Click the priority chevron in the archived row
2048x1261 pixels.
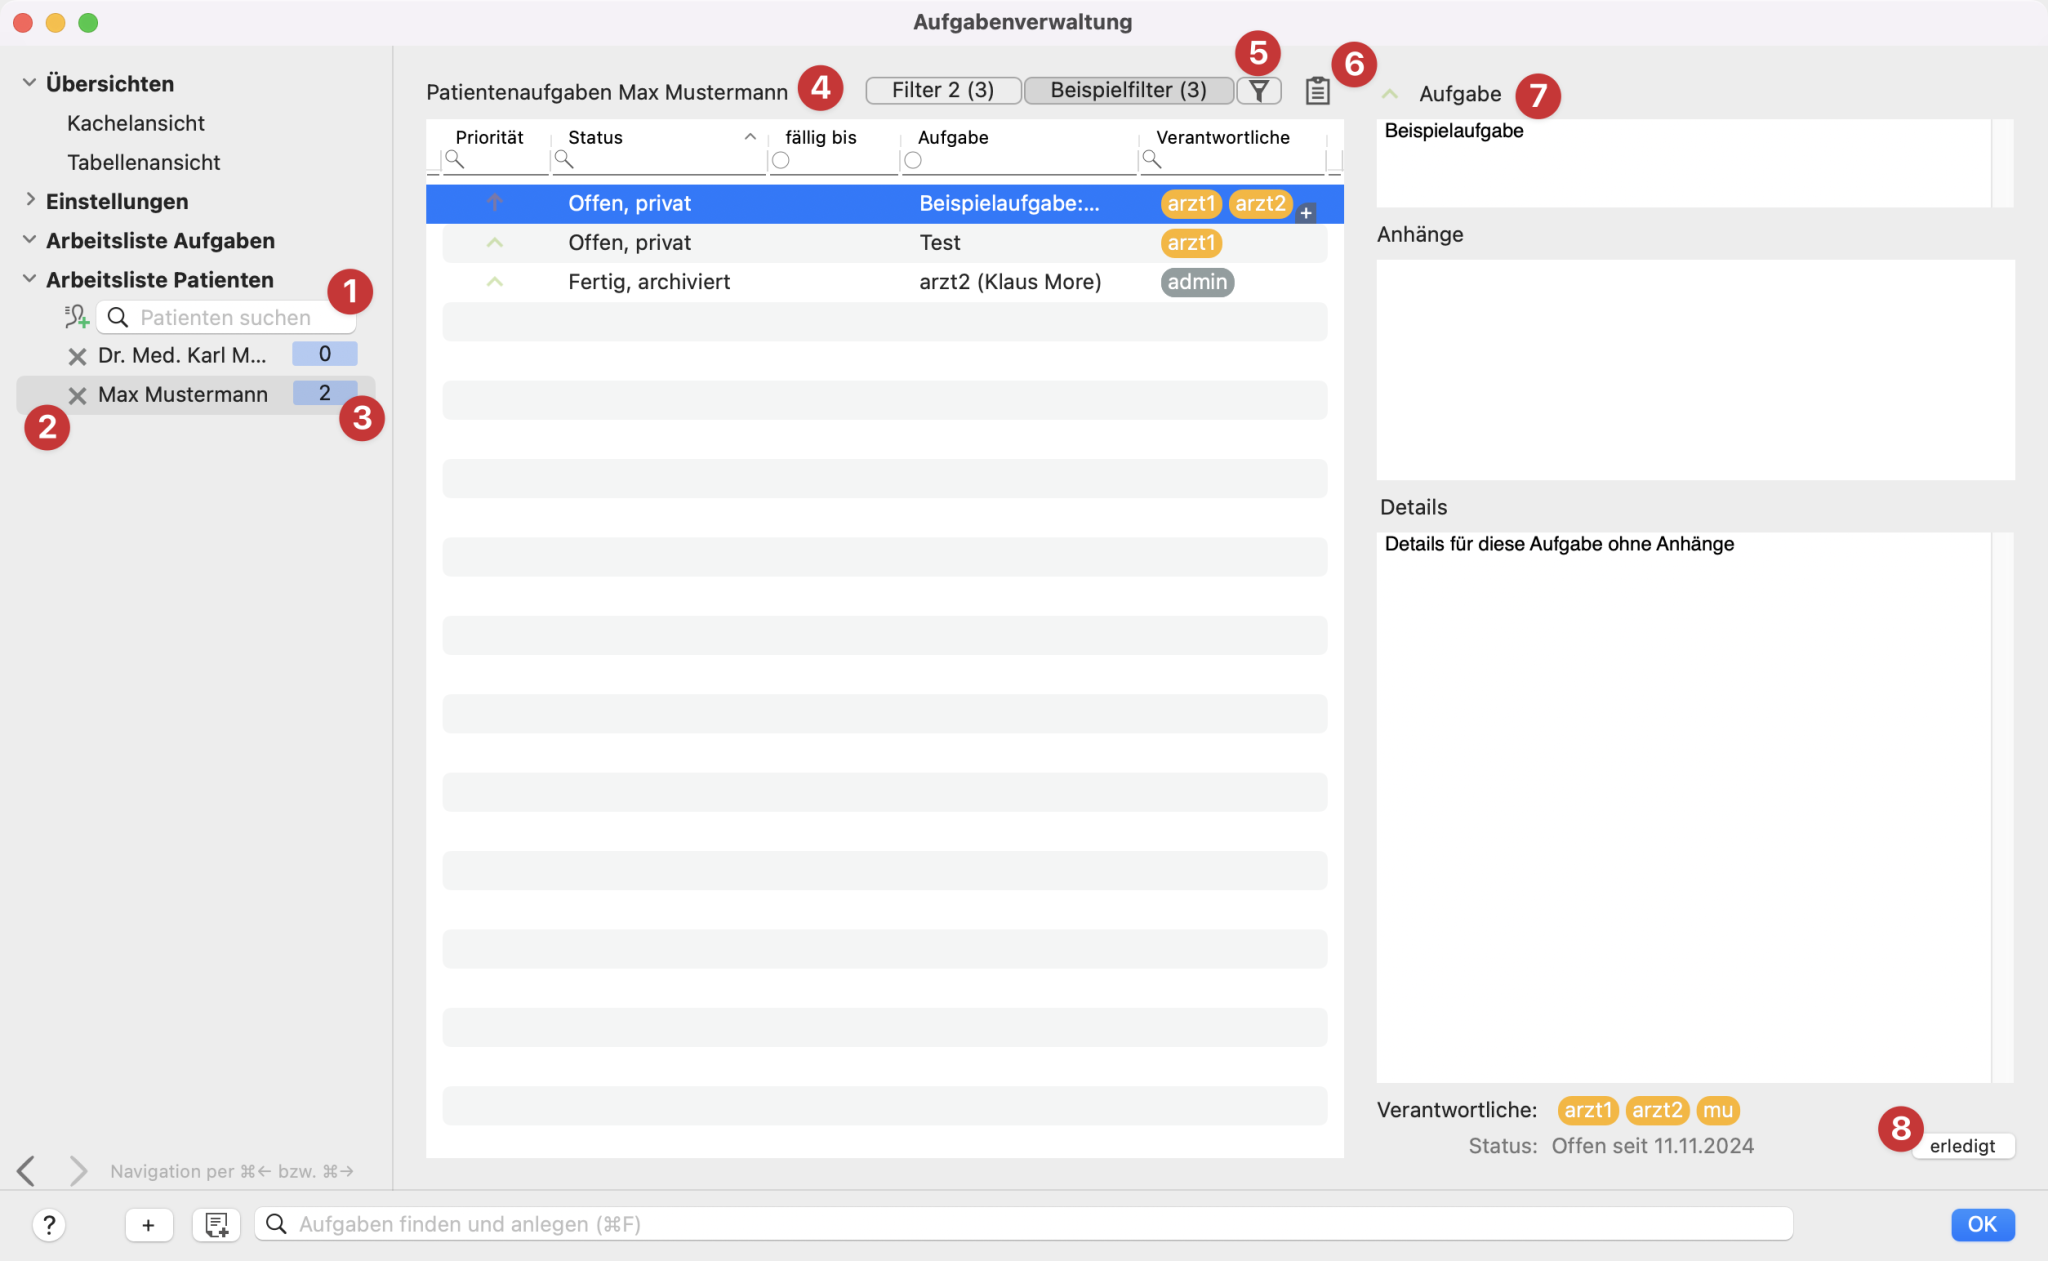(x=494, y=282)
